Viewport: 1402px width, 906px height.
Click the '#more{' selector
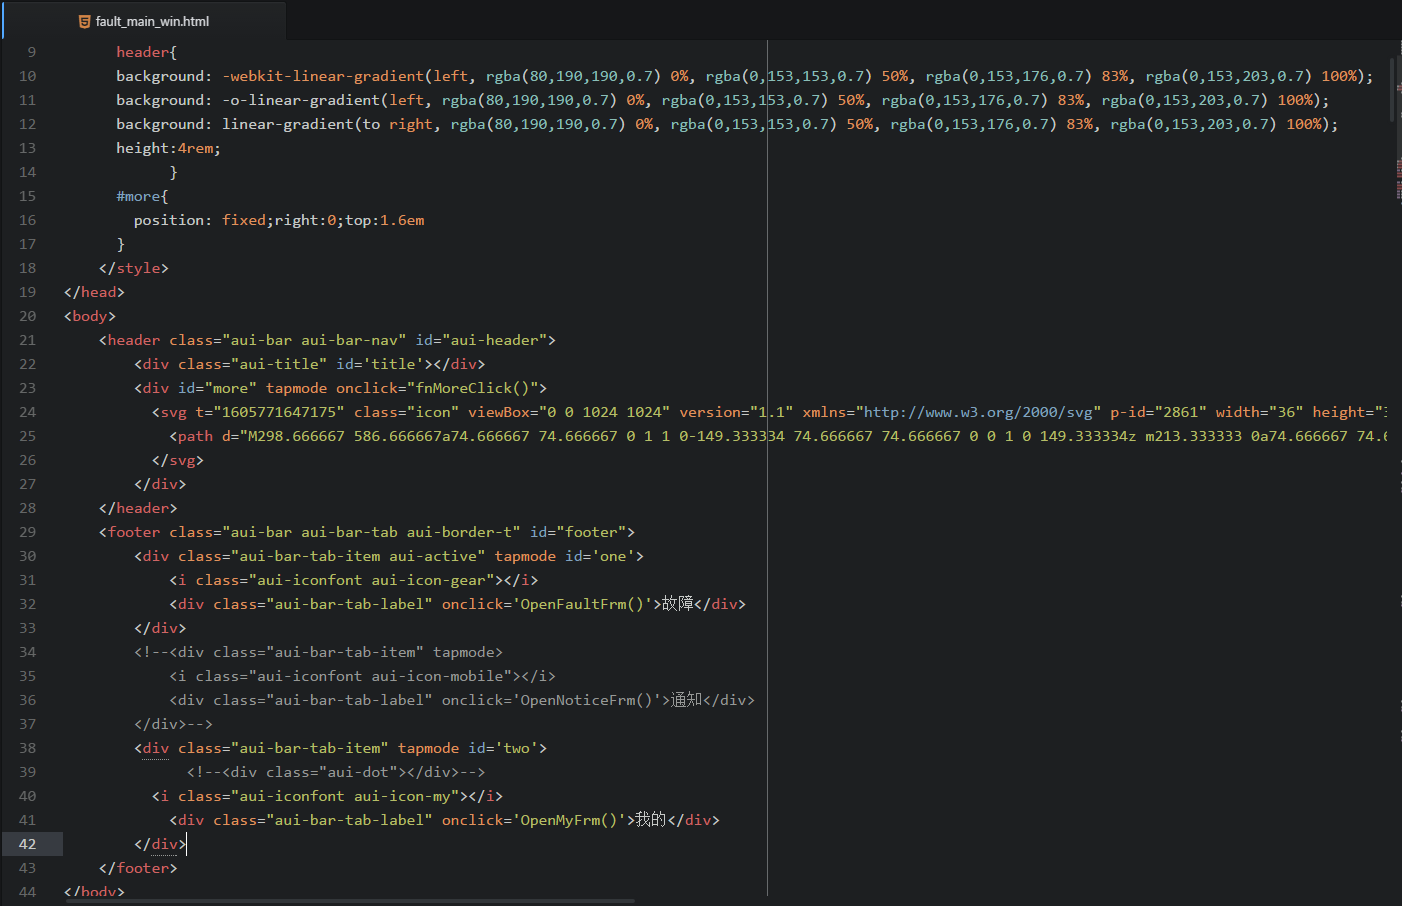(142, 196)
